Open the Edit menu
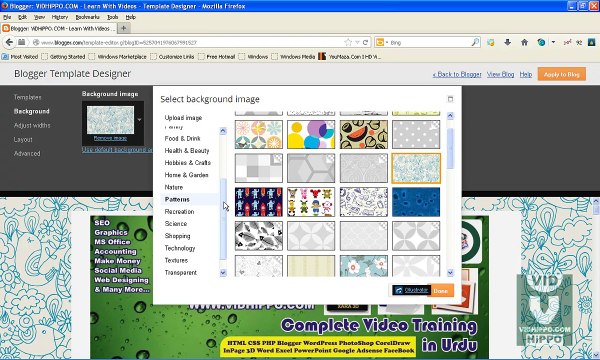This screenshot has height=360, width=600. (x=23, y=17)
